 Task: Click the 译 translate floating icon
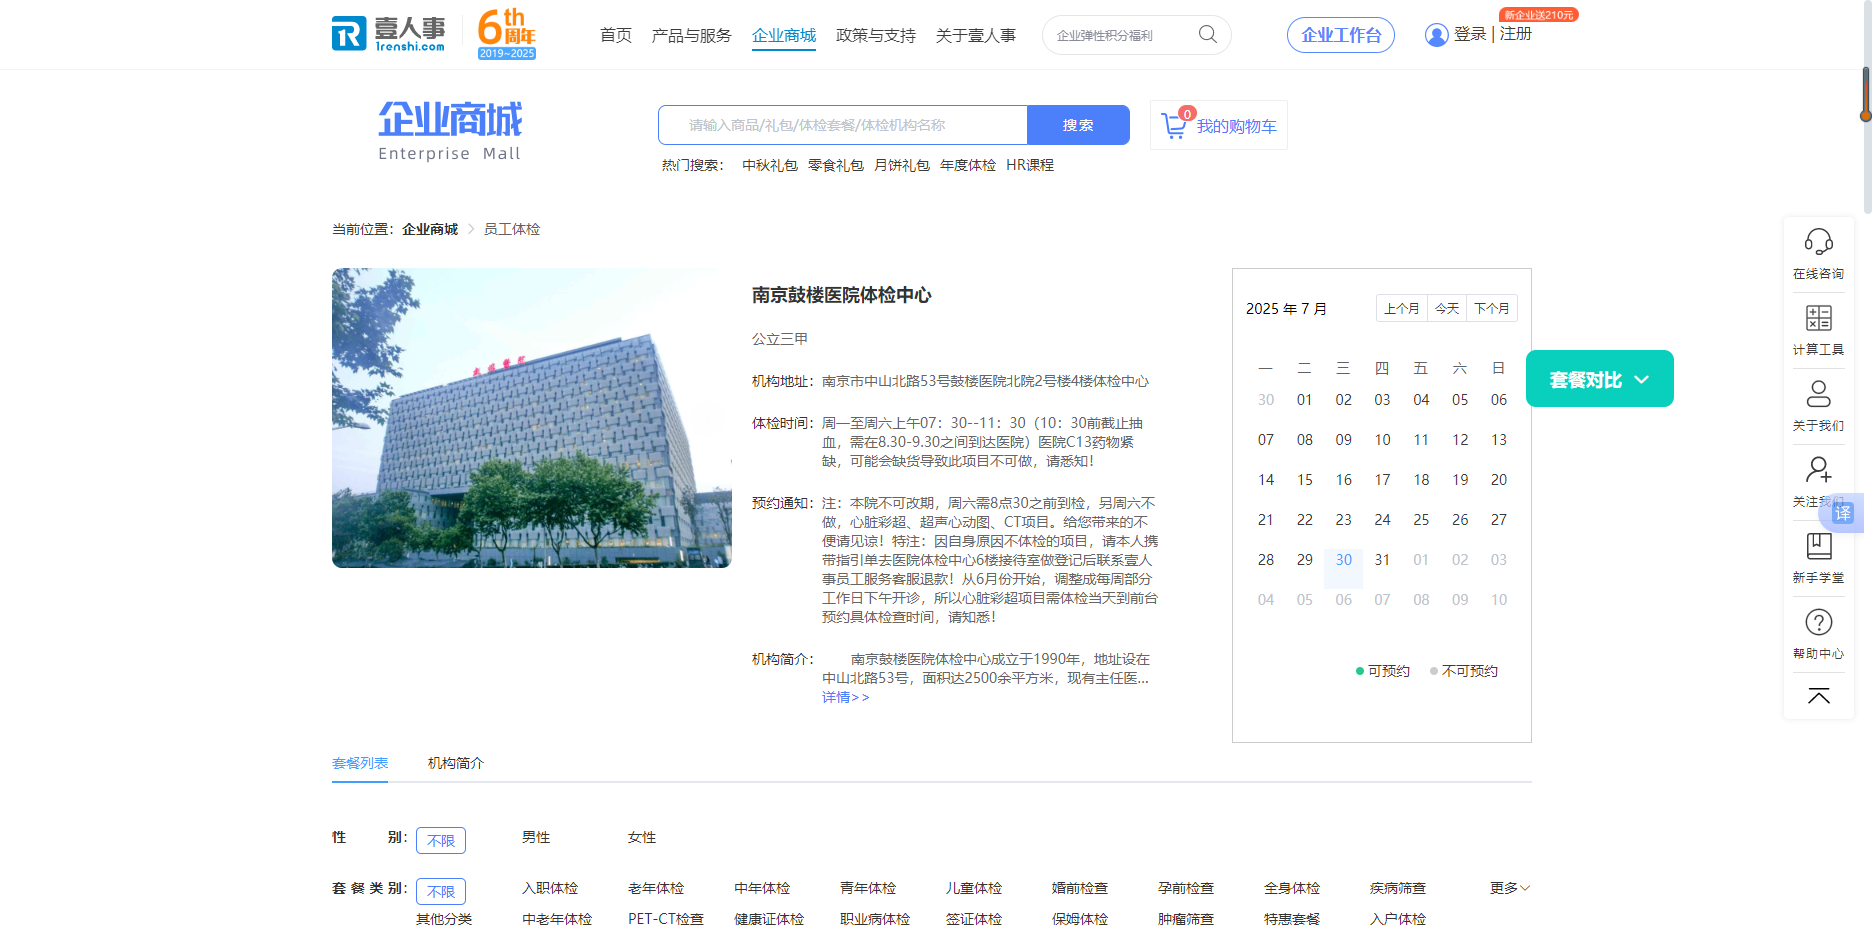click(x=1843, y=513)
